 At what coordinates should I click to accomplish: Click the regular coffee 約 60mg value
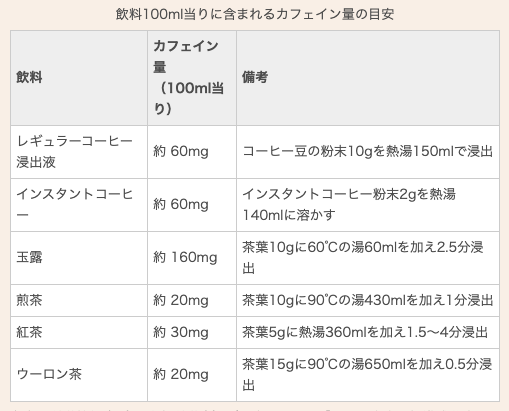click(181, 152)
